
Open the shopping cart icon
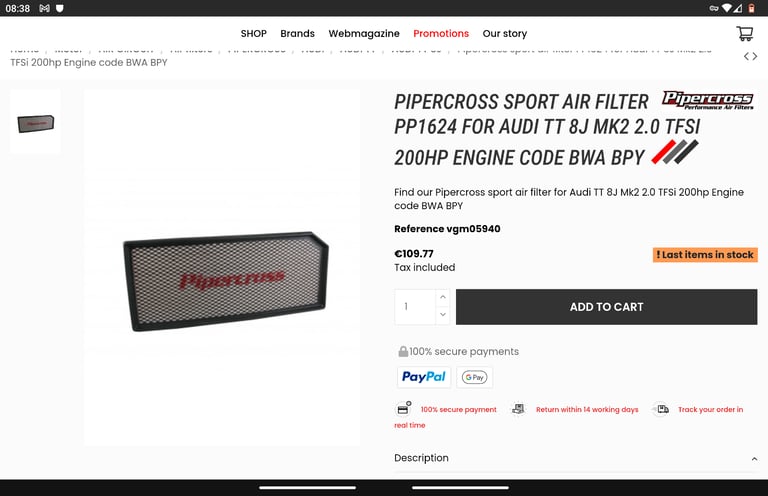pyautogui.click(x=744, y=33)
